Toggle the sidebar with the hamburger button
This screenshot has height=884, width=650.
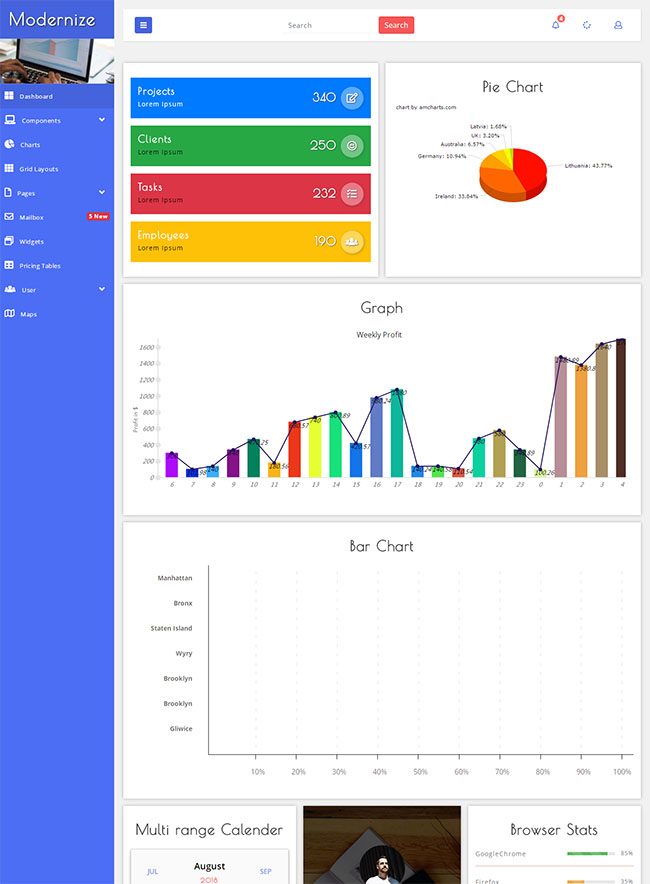143,25
